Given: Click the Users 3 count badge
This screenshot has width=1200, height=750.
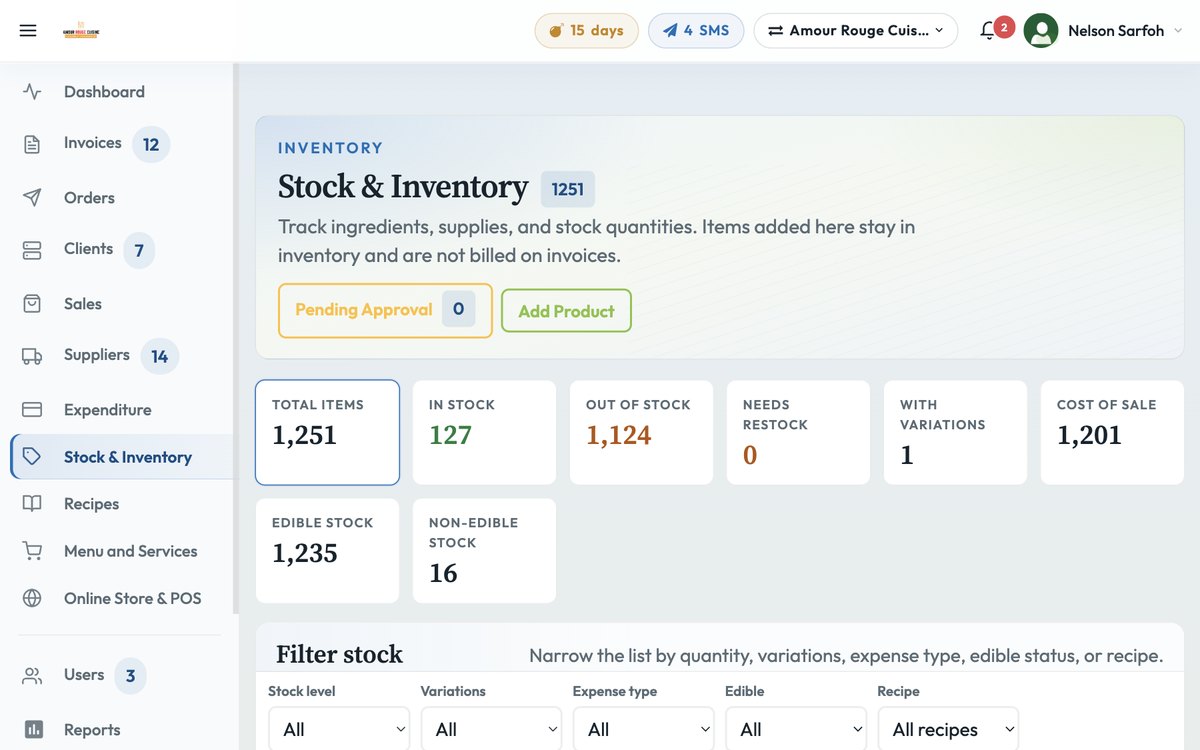Looking at the screenshot, I should pos(130,676).
